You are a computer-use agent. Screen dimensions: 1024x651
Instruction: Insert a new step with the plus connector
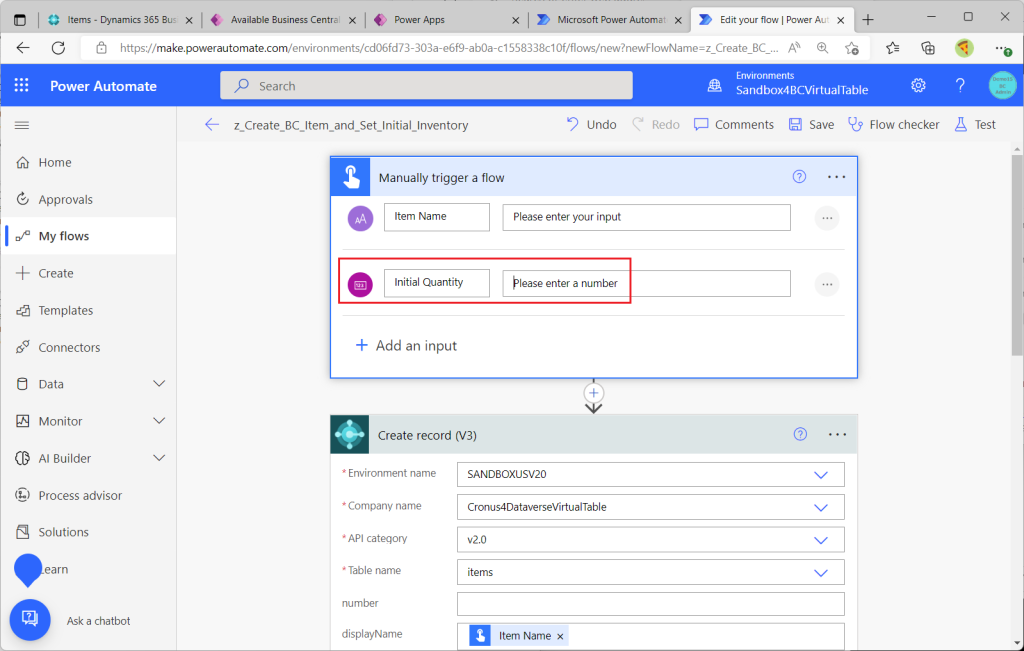[593, 393]
